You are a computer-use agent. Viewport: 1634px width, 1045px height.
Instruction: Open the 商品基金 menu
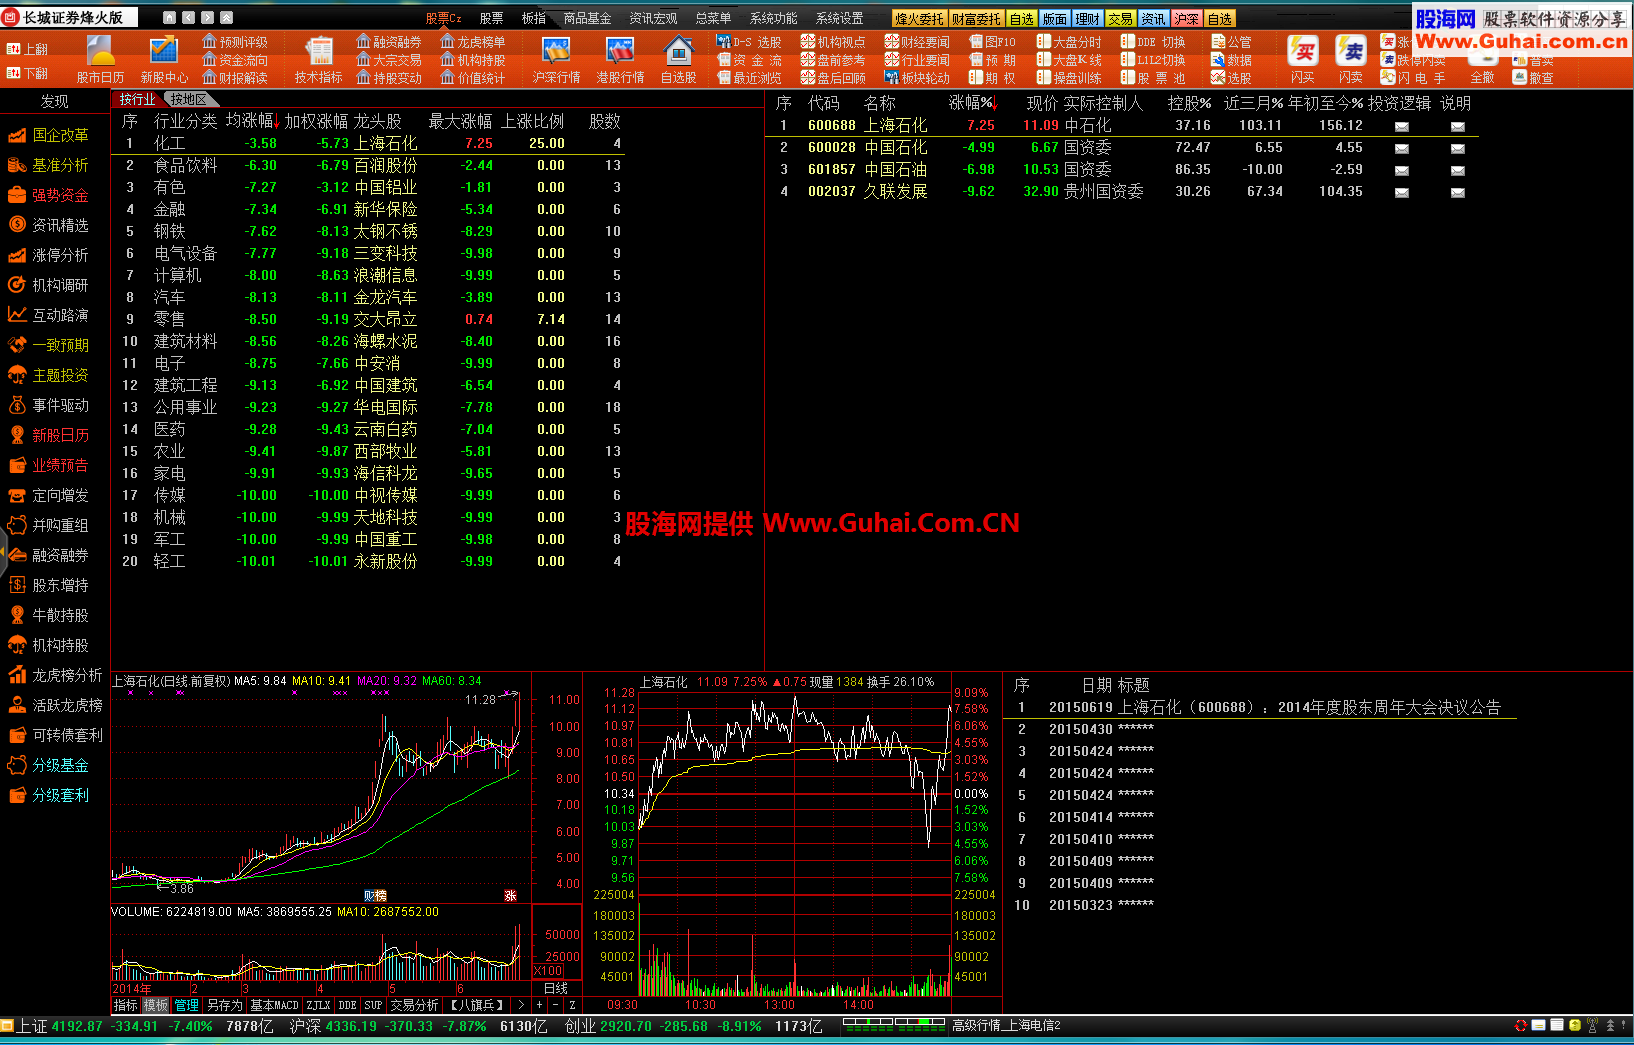[587, 18]
